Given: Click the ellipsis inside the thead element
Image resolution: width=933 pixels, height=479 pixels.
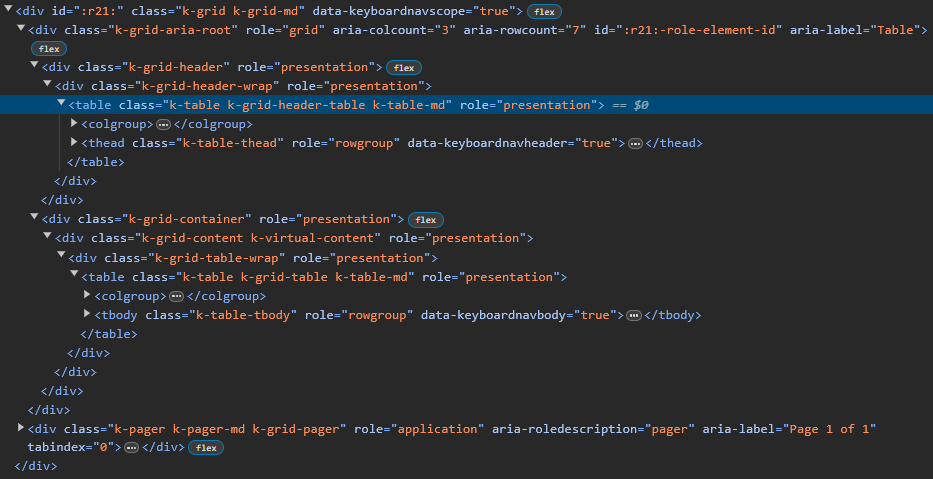Looking at the screenshot, I should (634, 143).
